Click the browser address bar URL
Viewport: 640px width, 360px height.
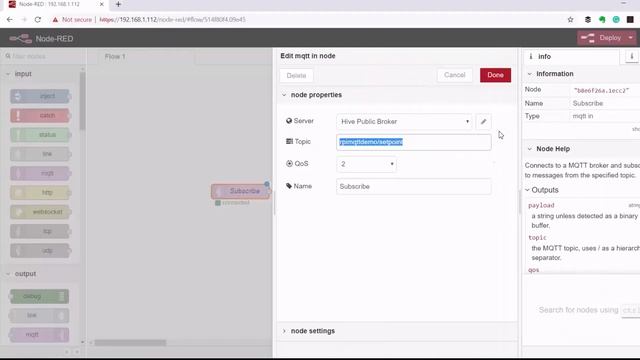coord(173,19)
